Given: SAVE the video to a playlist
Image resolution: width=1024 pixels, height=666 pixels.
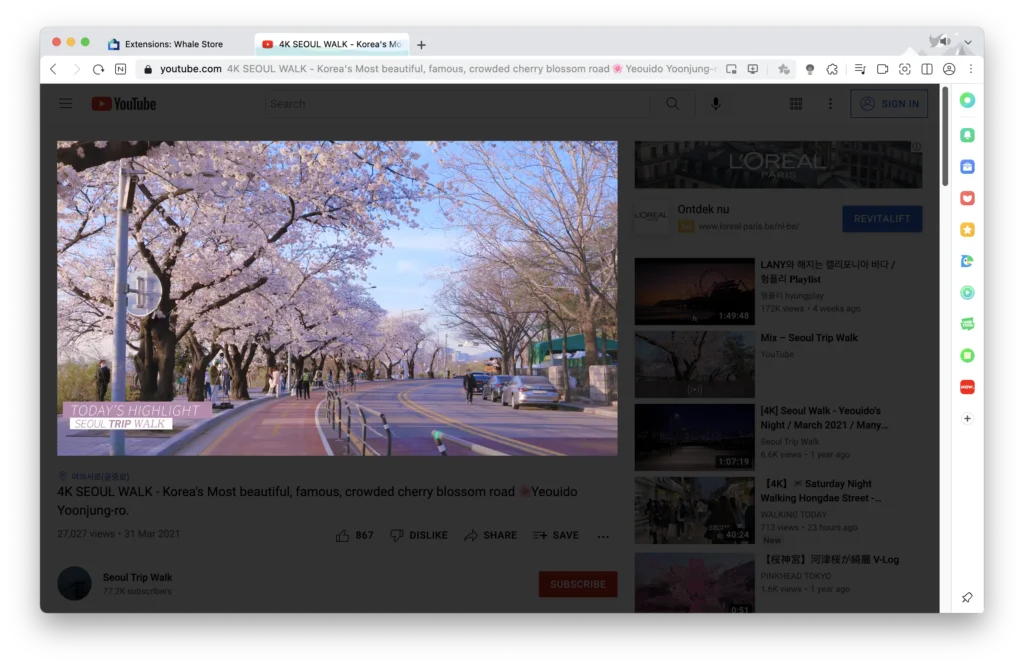Looking at the screenshot, I should click(x=556, y=535).
